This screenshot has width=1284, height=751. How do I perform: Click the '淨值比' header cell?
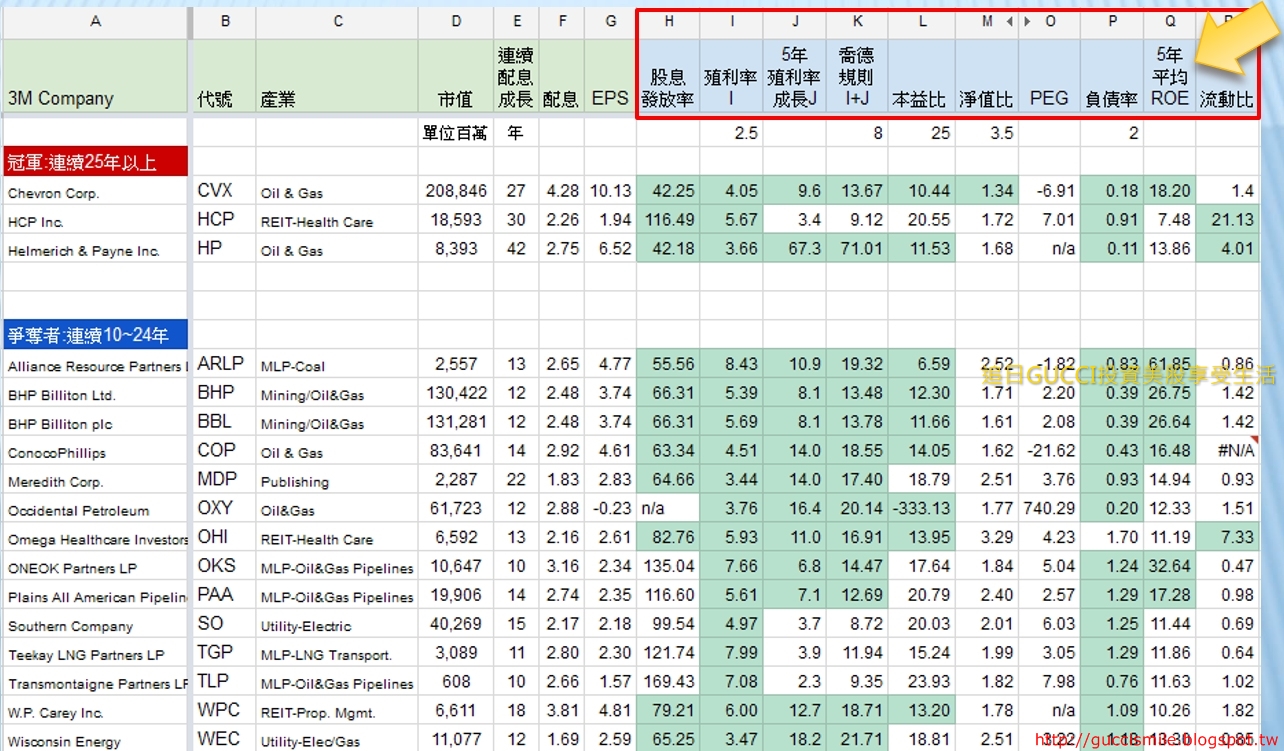(987, 76)
